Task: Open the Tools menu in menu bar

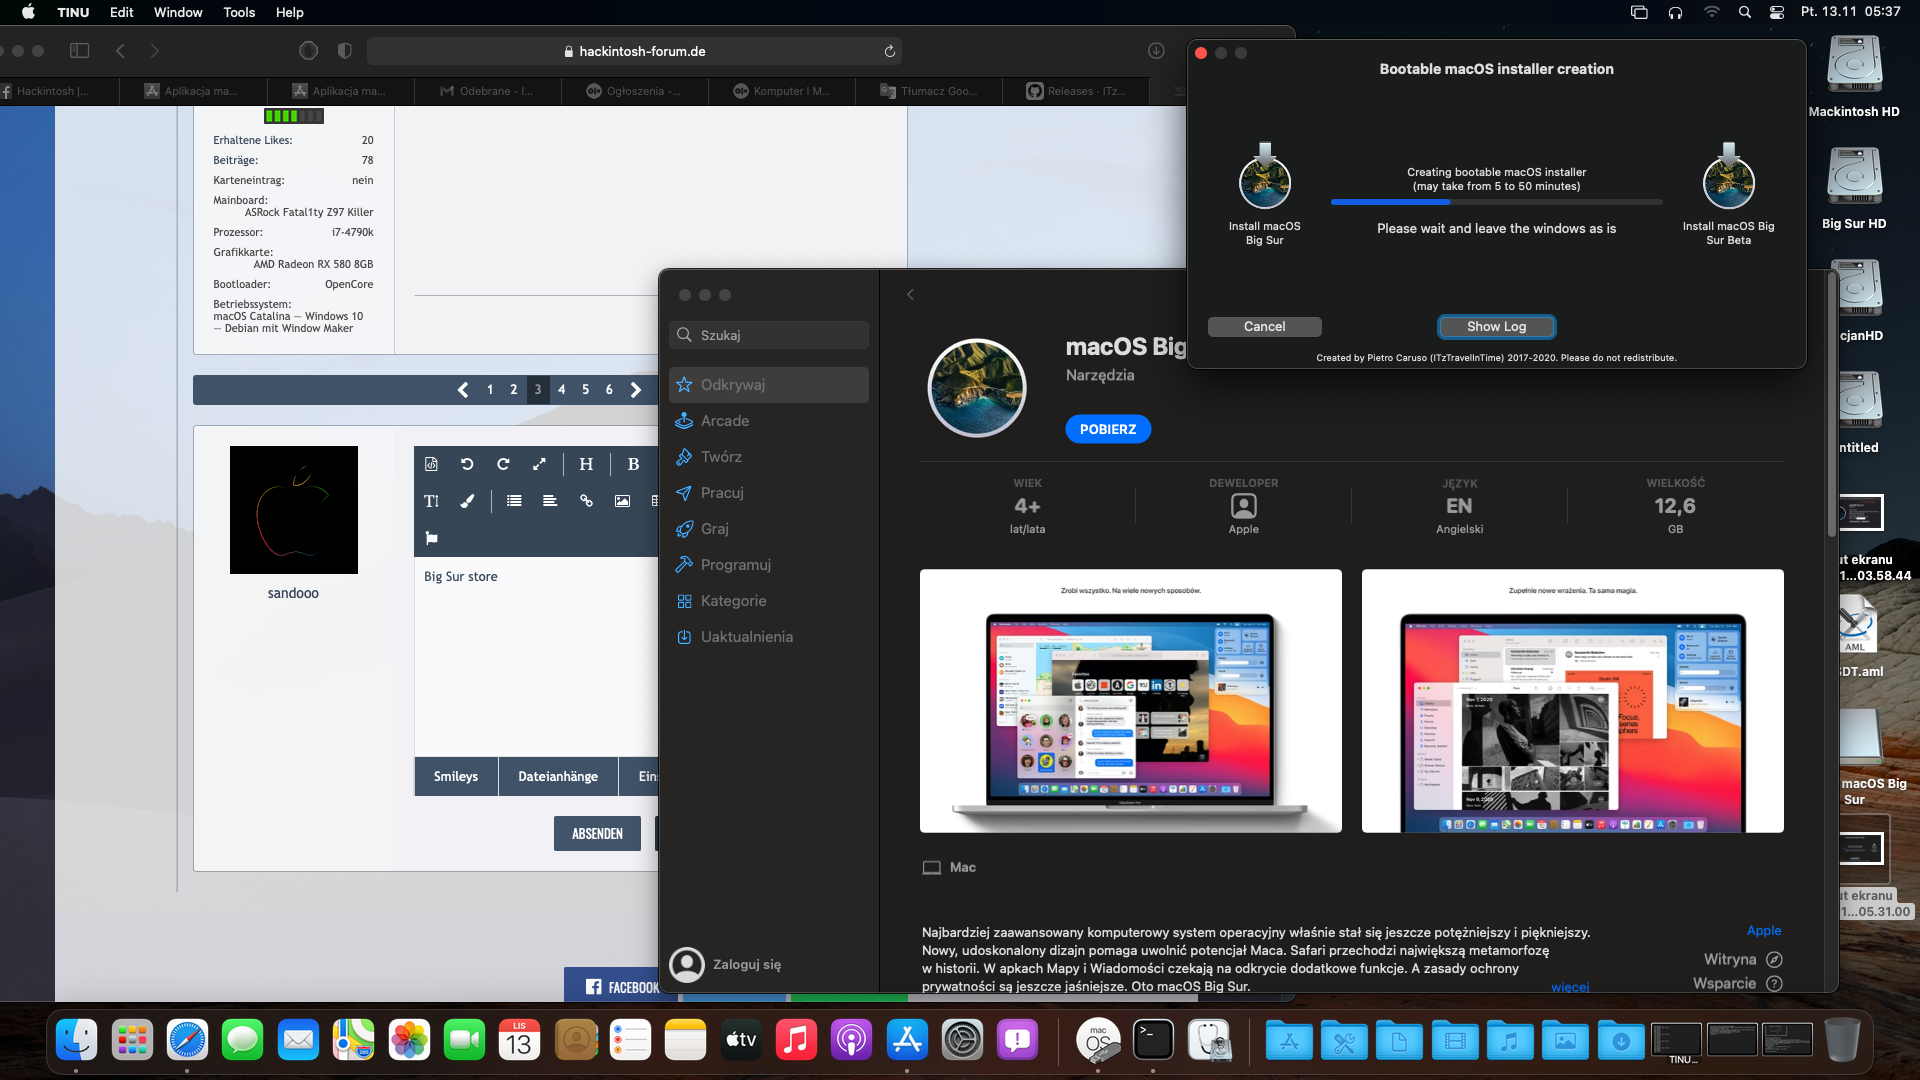Action: (x=239, y=12)
